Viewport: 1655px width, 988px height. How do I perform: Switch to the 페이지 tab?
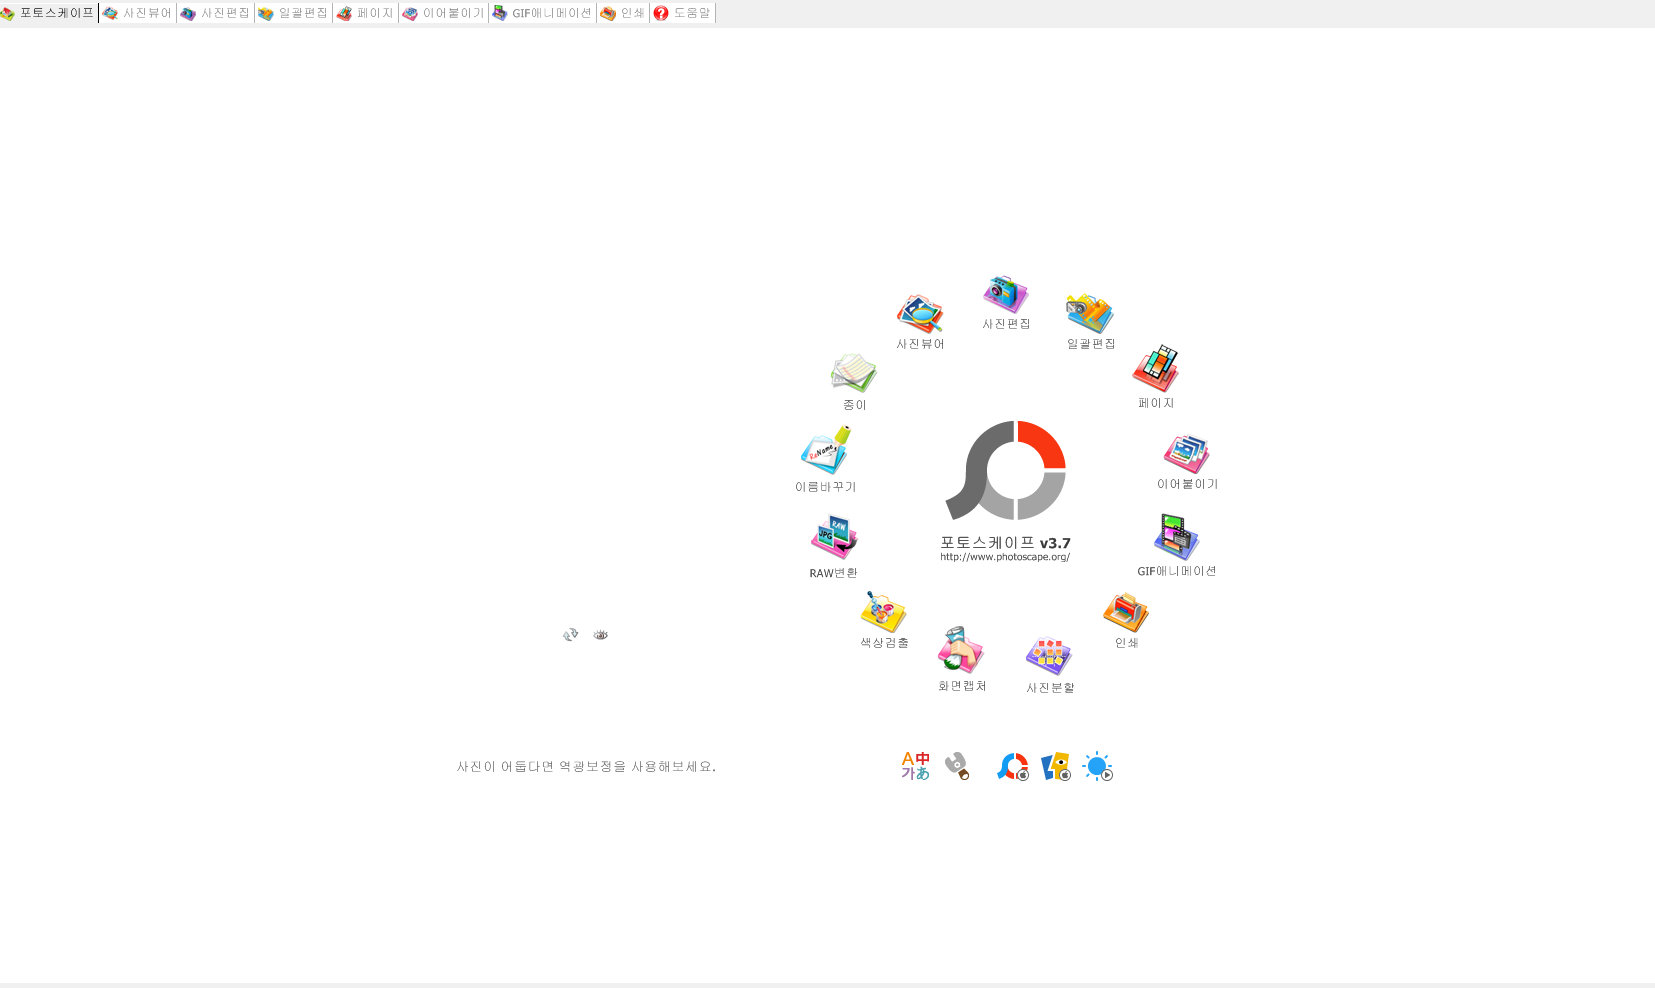[366, 13]
